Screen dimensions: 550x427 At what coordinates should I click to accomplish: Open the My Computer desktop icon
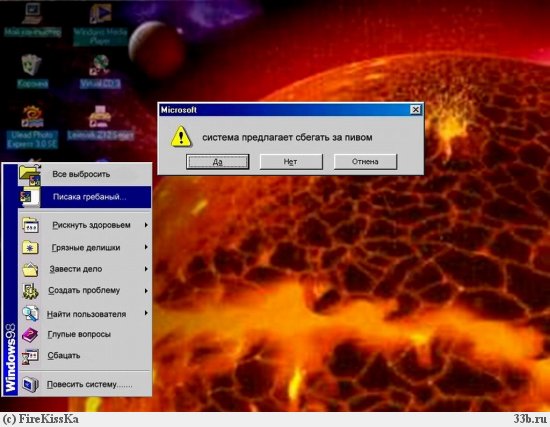[32, 19]
